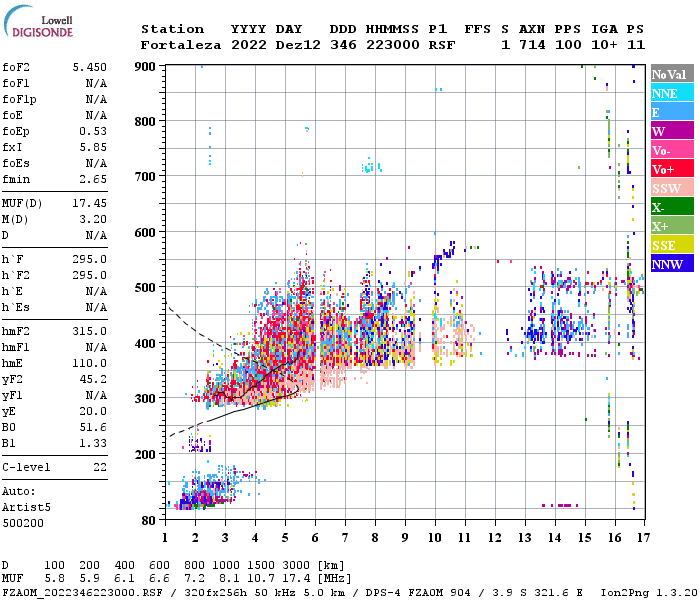Click the PPS value 100
This screenshot has height=600, width=700.
pyautogui.click(x=568, y=45)
